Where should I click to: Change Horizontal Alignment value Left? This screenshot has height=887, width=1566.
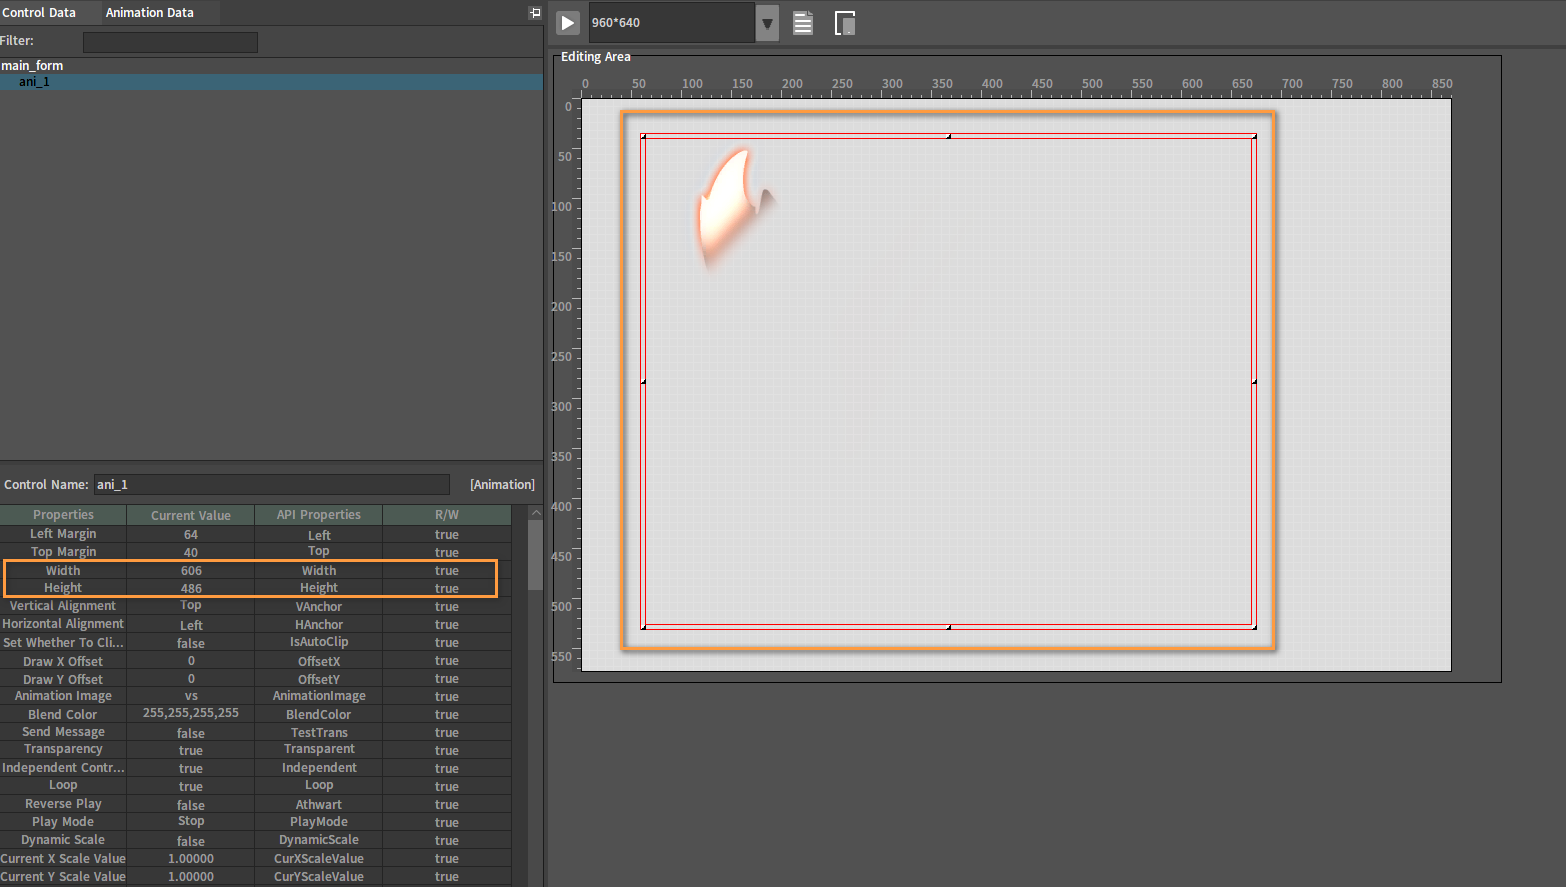tap(191, 624)
